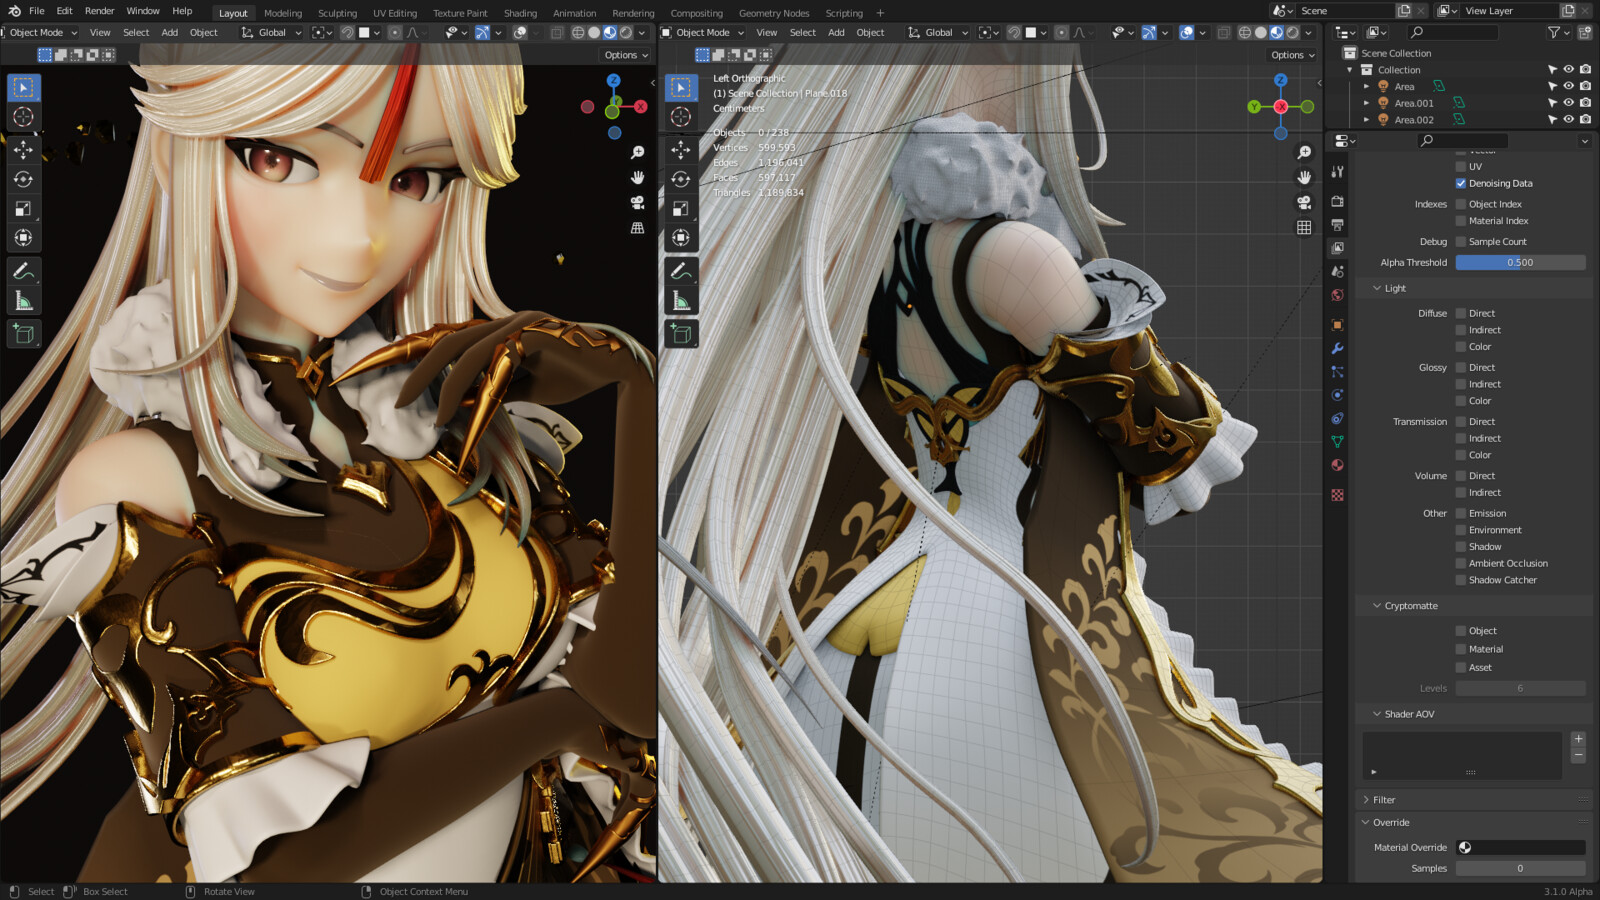1600x900 pixels.
Task: Enable the Sample Count debug checkbox
Action: (1461, 242)
